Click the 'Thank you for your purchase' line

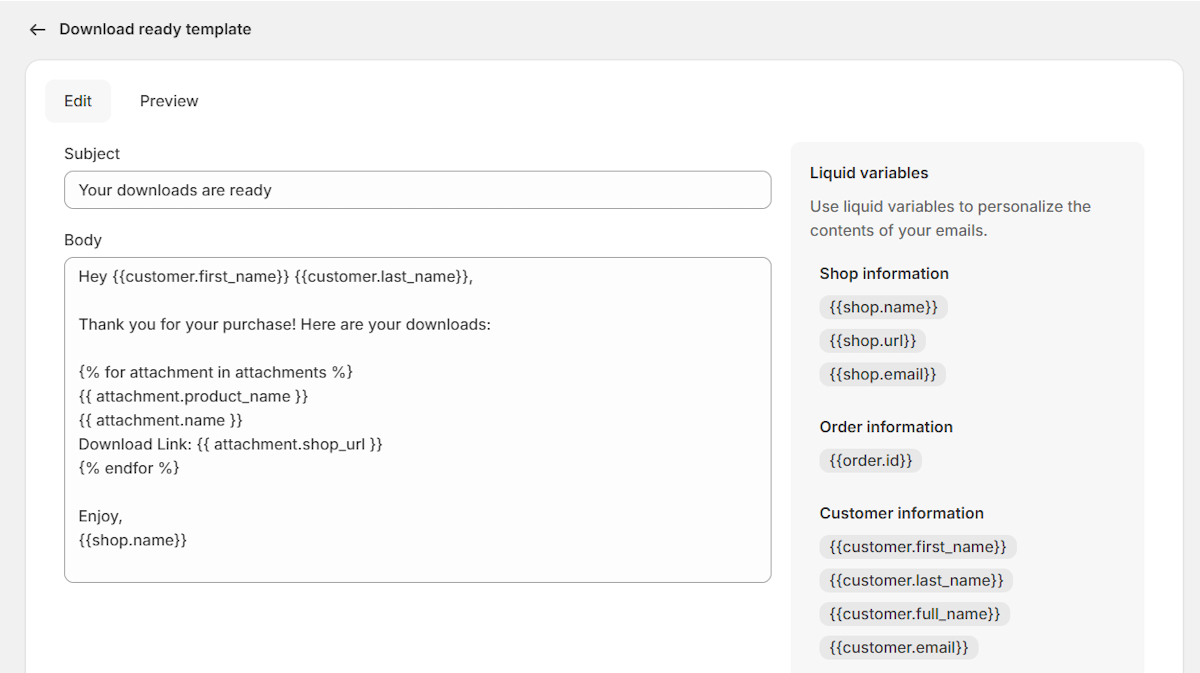[285, 325]
